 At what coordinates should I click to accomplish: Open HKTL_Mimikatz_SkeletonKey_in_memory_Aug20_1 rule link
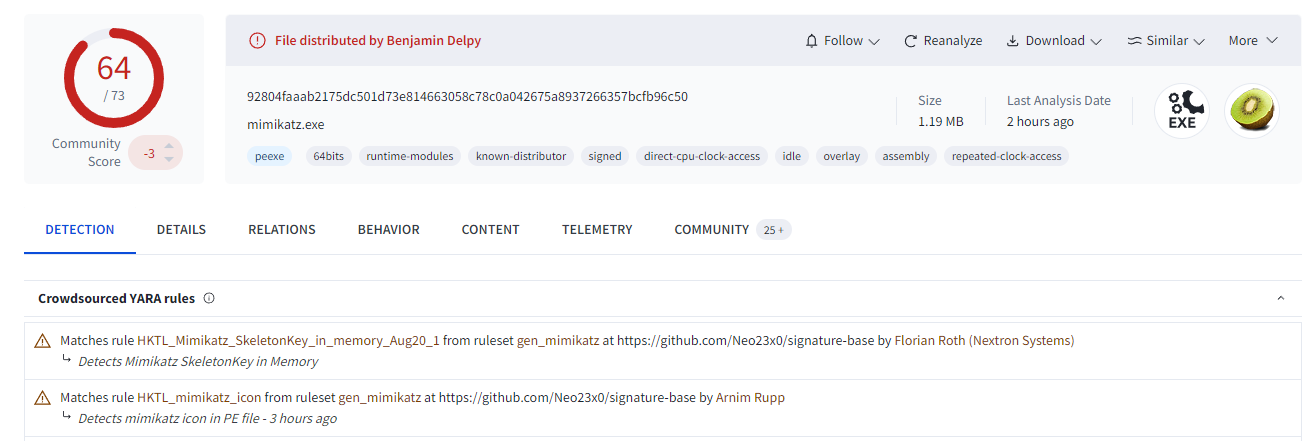[288, 341]
